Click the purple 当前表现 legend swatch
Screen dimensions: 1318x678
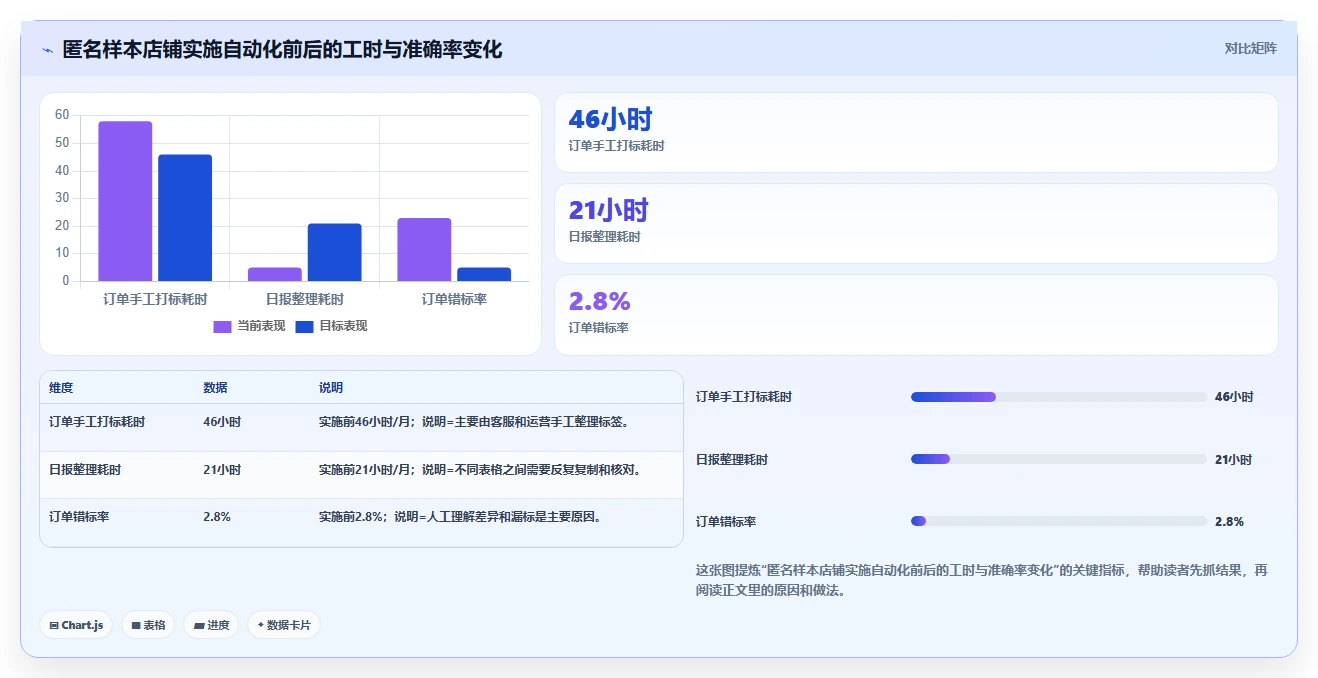(x=222, y=326)
